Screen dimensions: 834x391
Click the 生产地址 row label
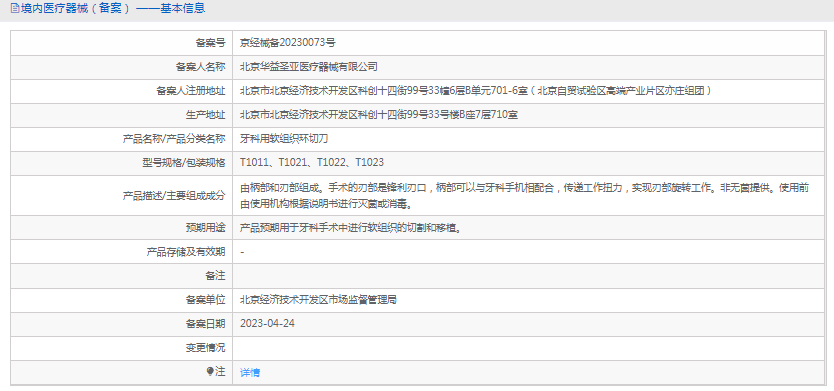click(205, 115)
